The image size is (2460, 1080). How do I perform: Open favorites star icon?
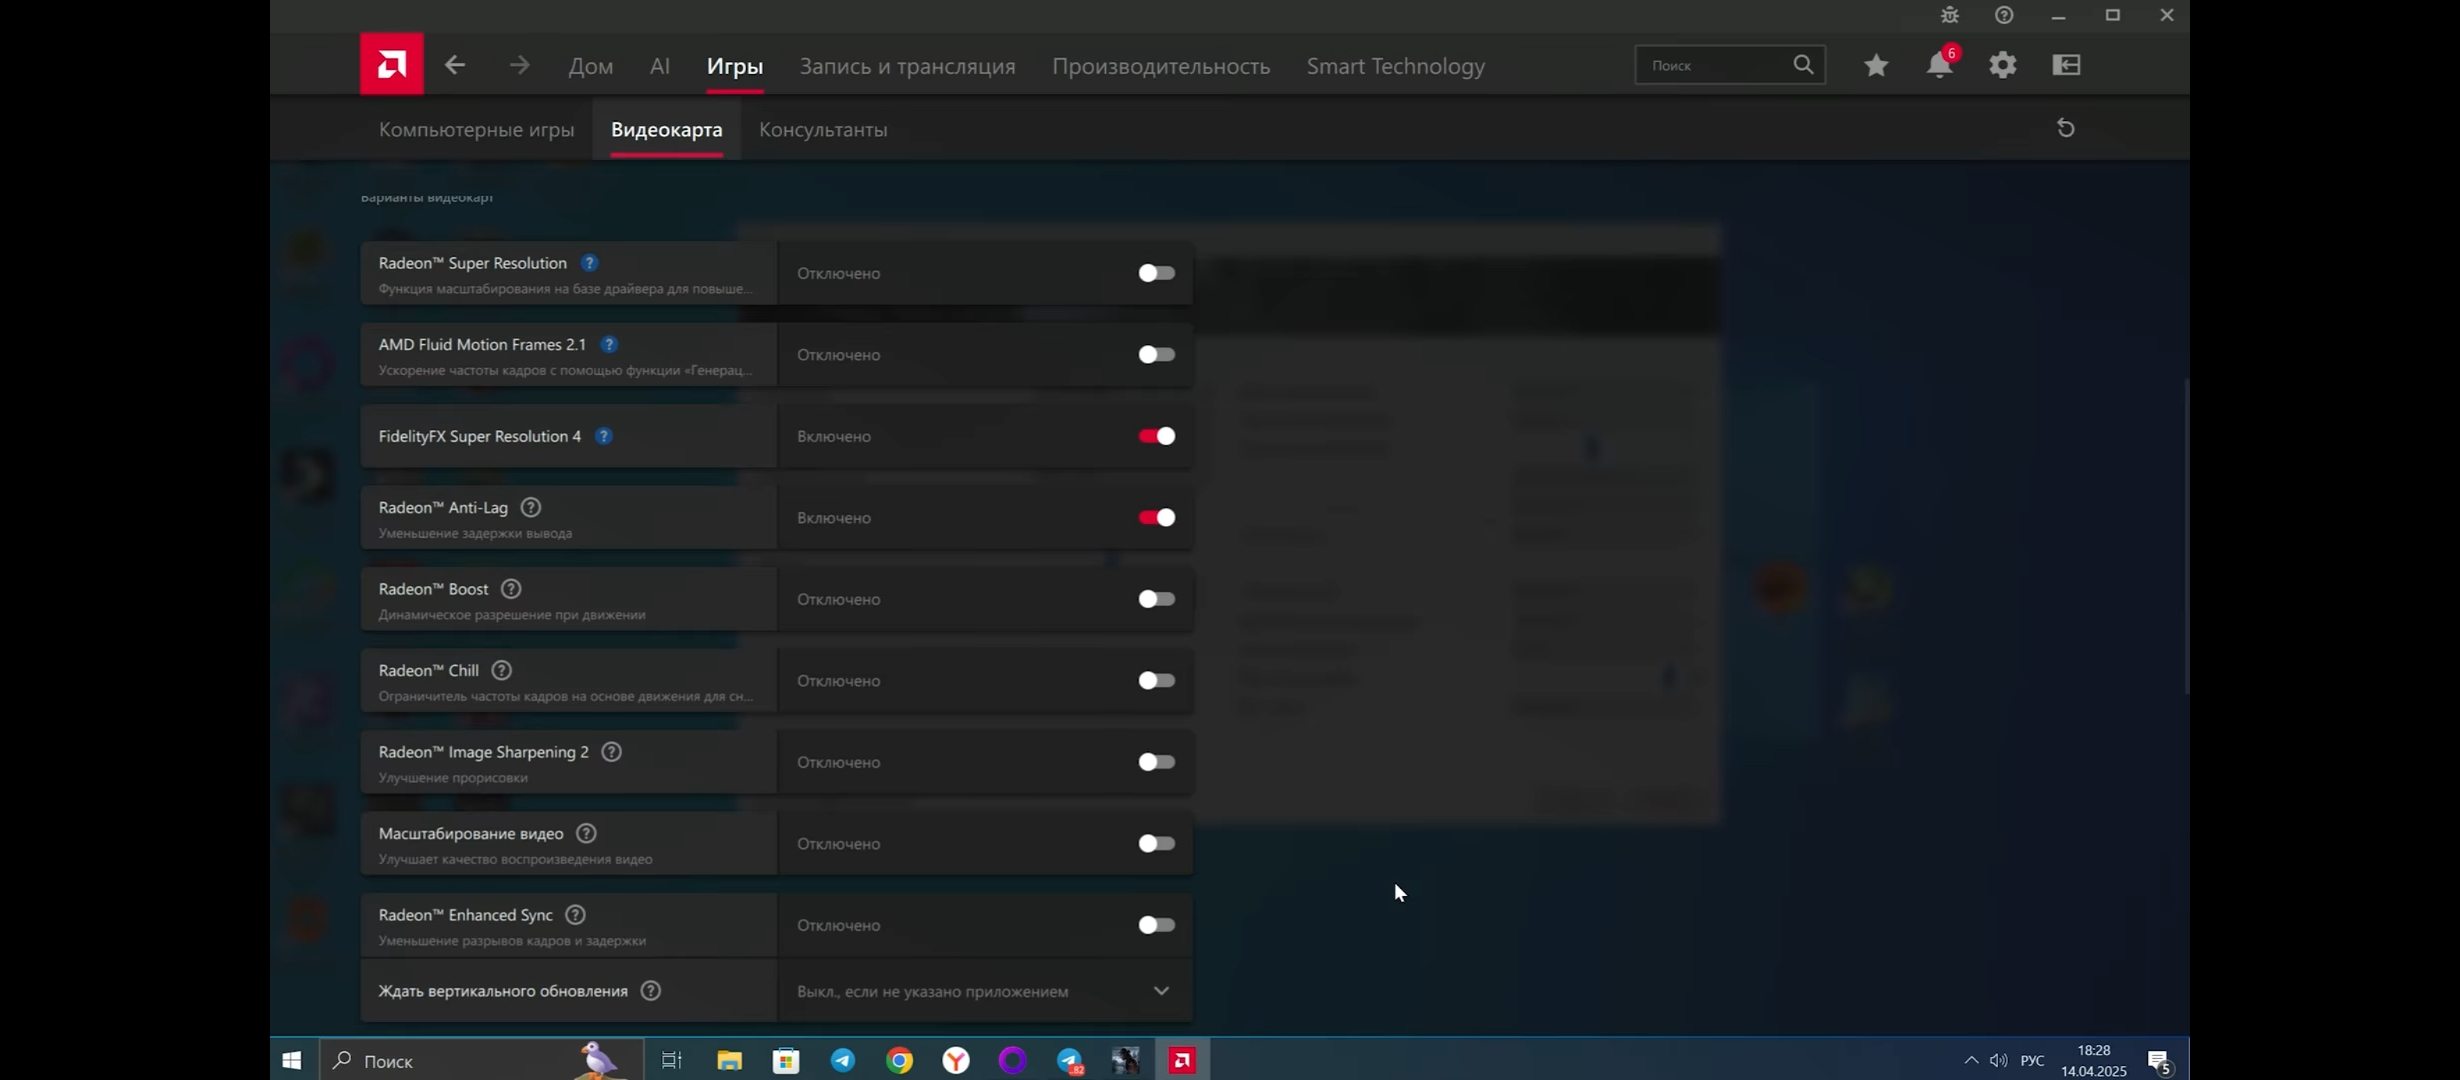tap(1876, 65)
